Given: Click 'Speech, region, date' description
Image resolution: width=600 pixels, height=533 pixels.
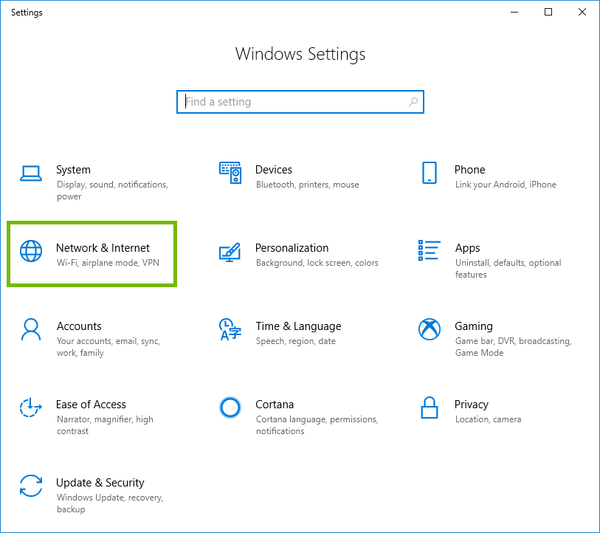Looking at the screenshot, I should point(295,341).
